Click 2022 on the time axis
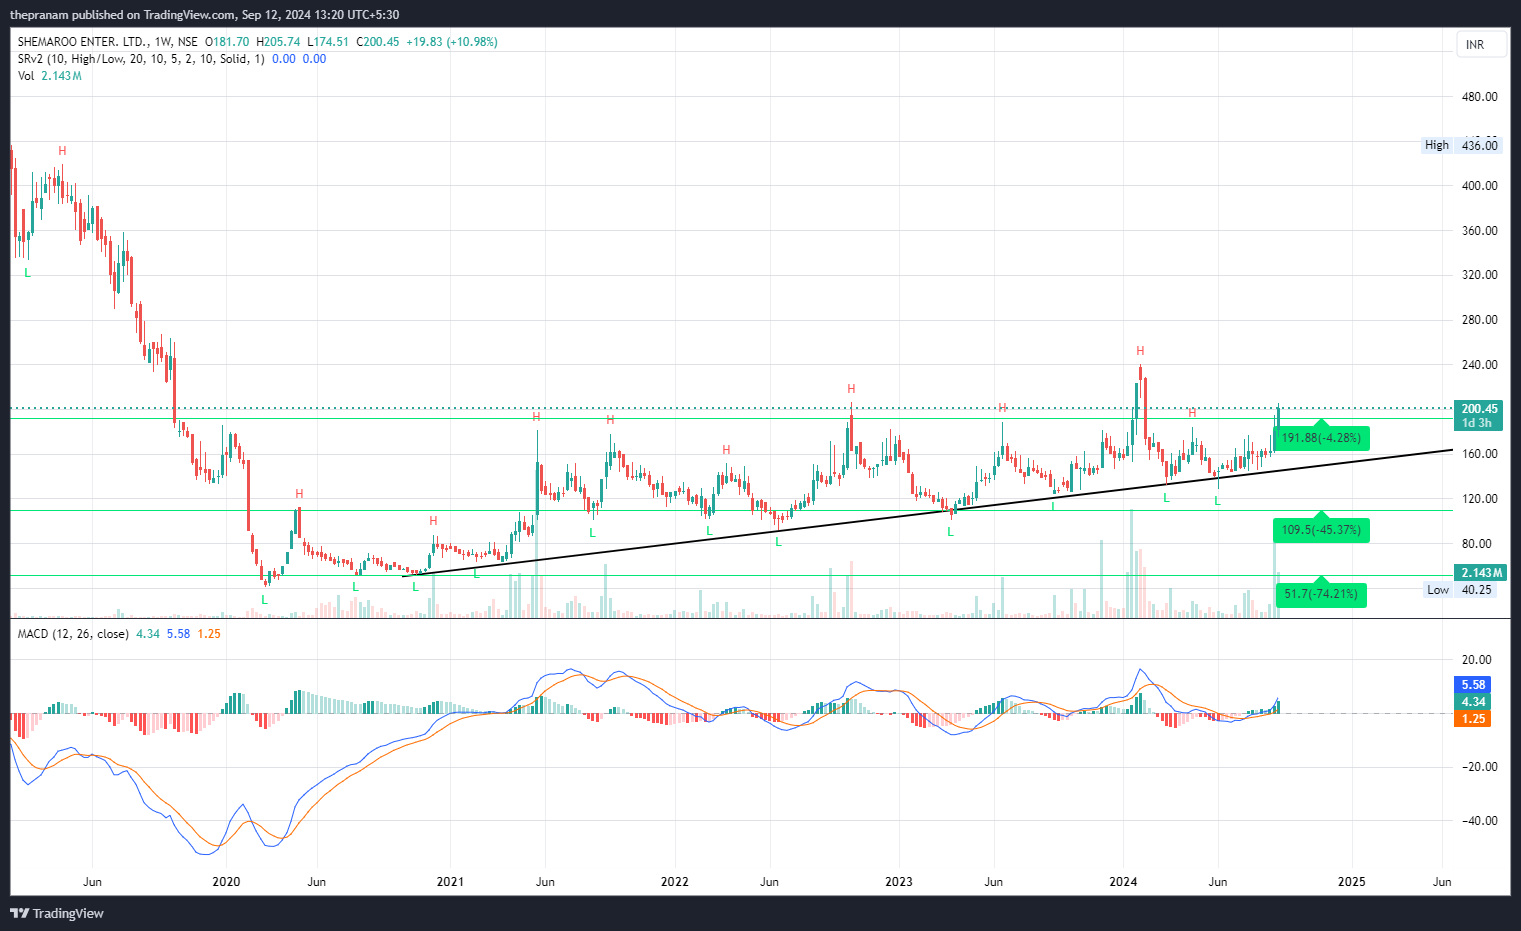 click(675, 882)
